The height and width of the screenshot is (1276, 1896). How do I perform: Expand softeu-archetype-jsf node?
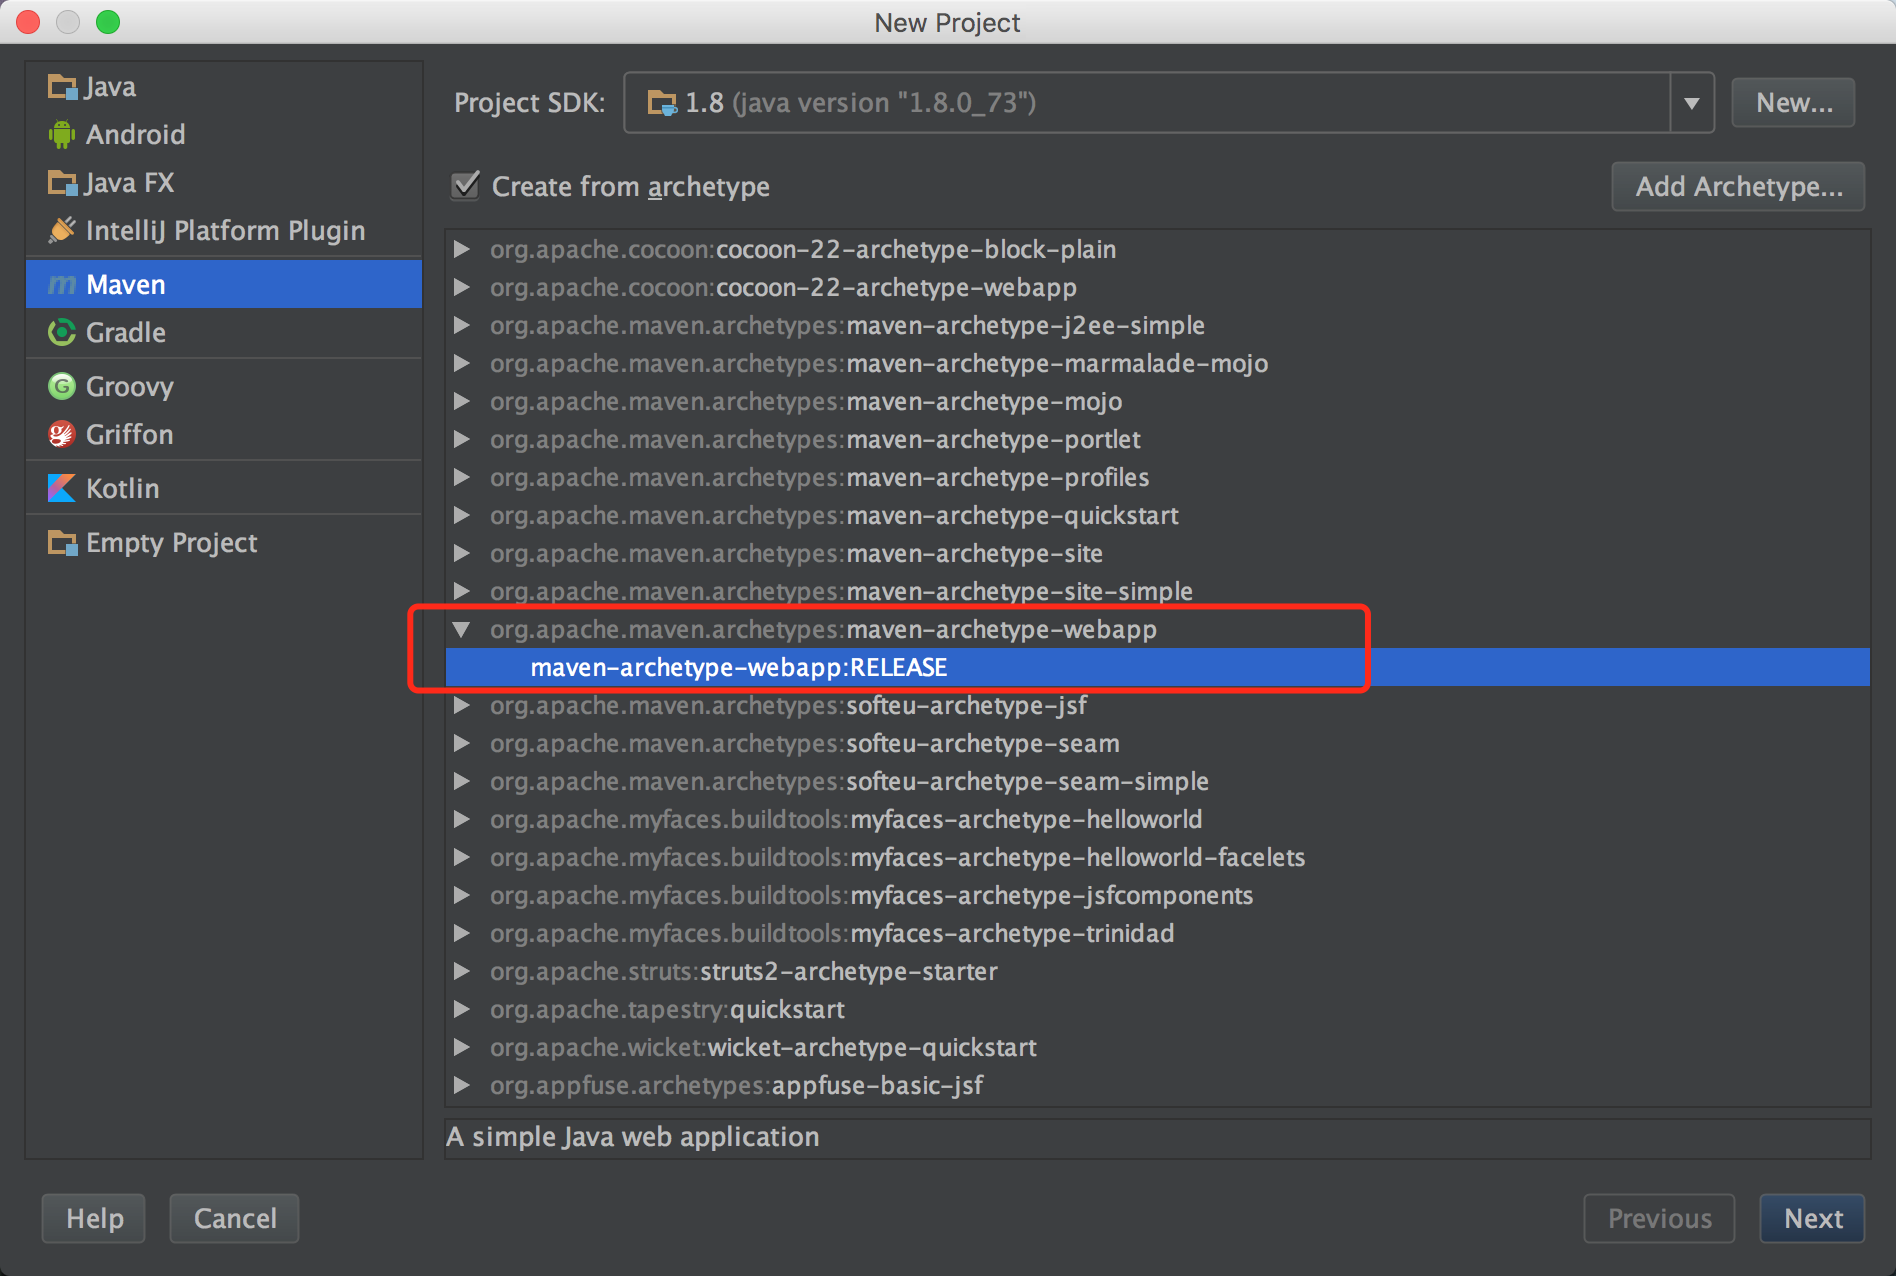coord(461,705)
